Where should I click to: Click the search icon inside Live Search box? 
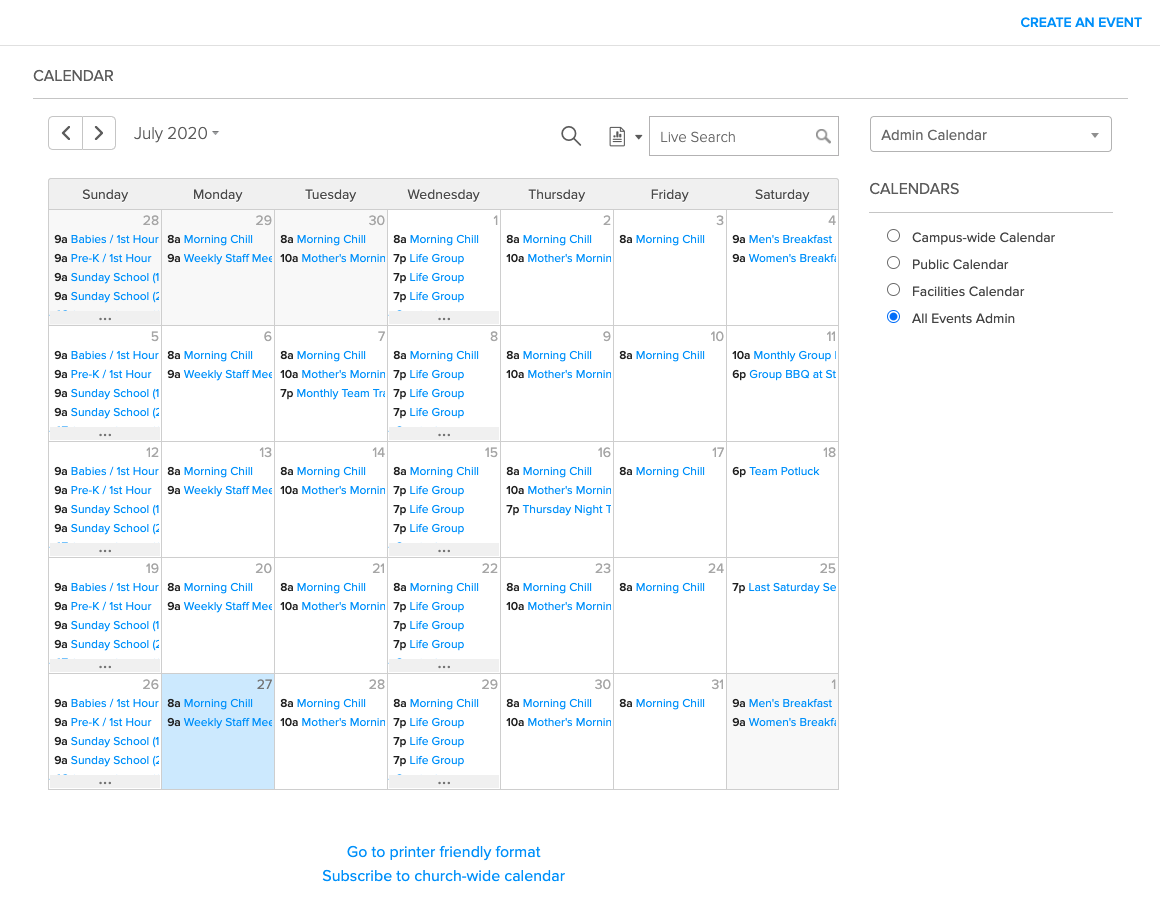click(822, 136)
